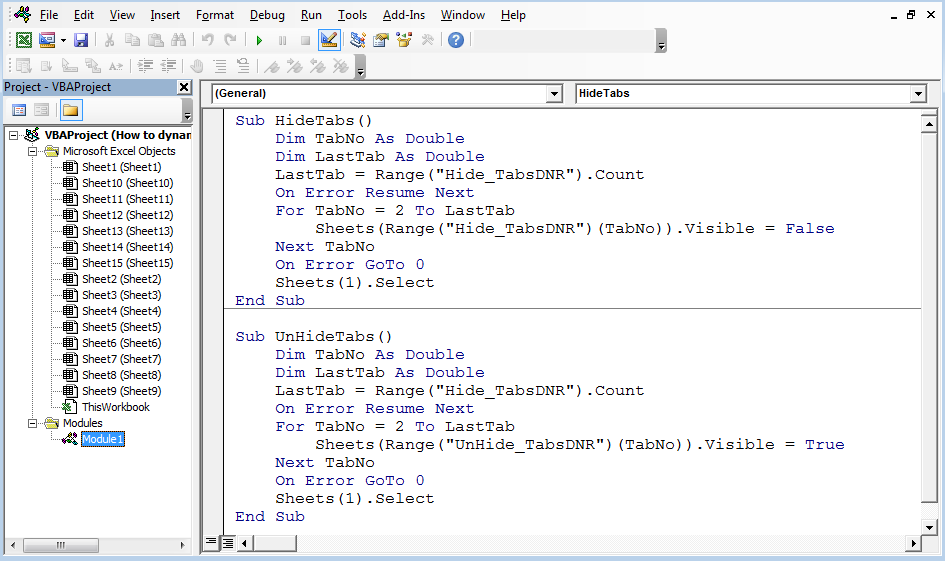
Task: Open the Insert menu
Action: [165, 15]
